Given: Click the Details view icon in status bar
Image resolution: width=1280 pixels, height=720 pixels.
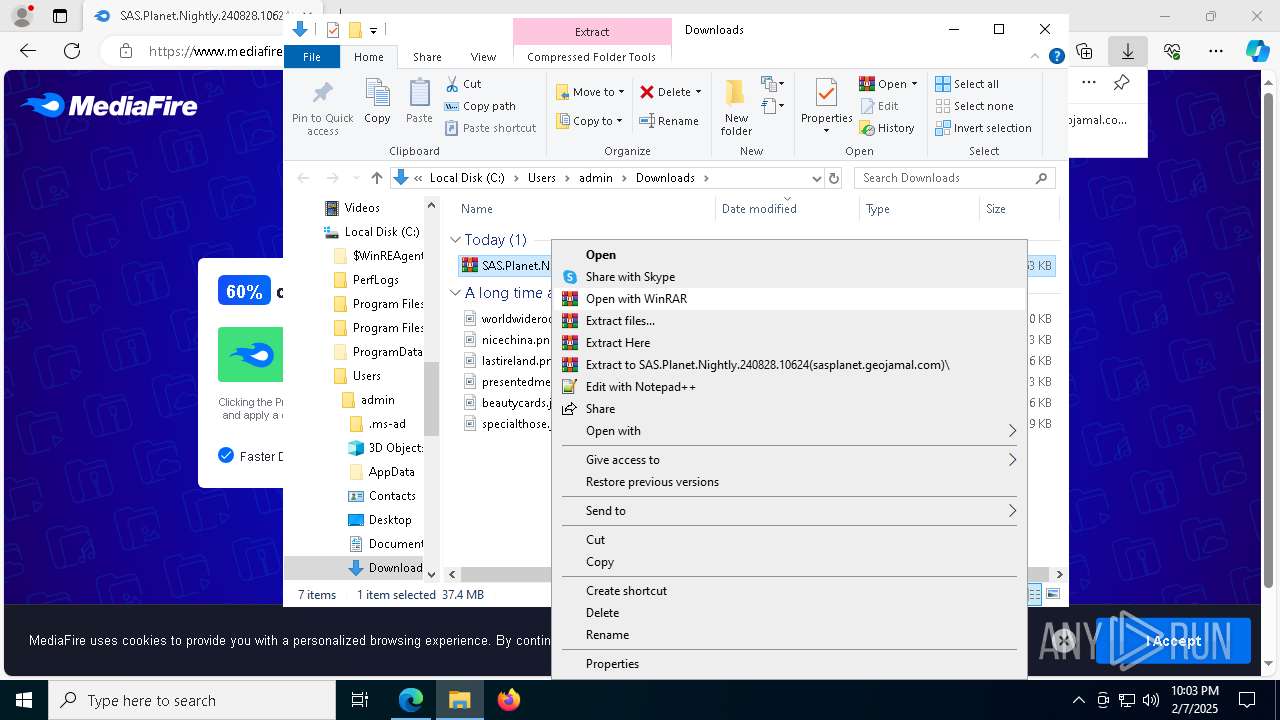Looking at the screenshot, I should [x=1035, y=594].
